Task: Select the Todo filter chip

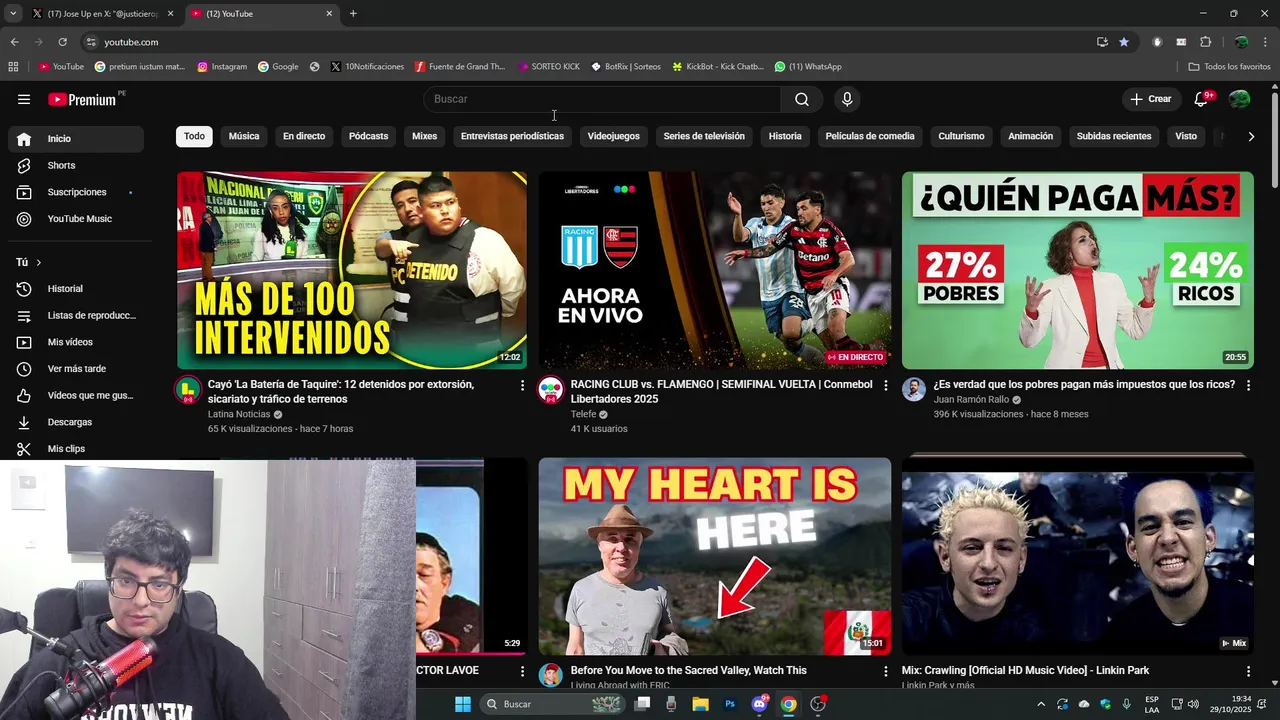Action: [x=194, y=136]
